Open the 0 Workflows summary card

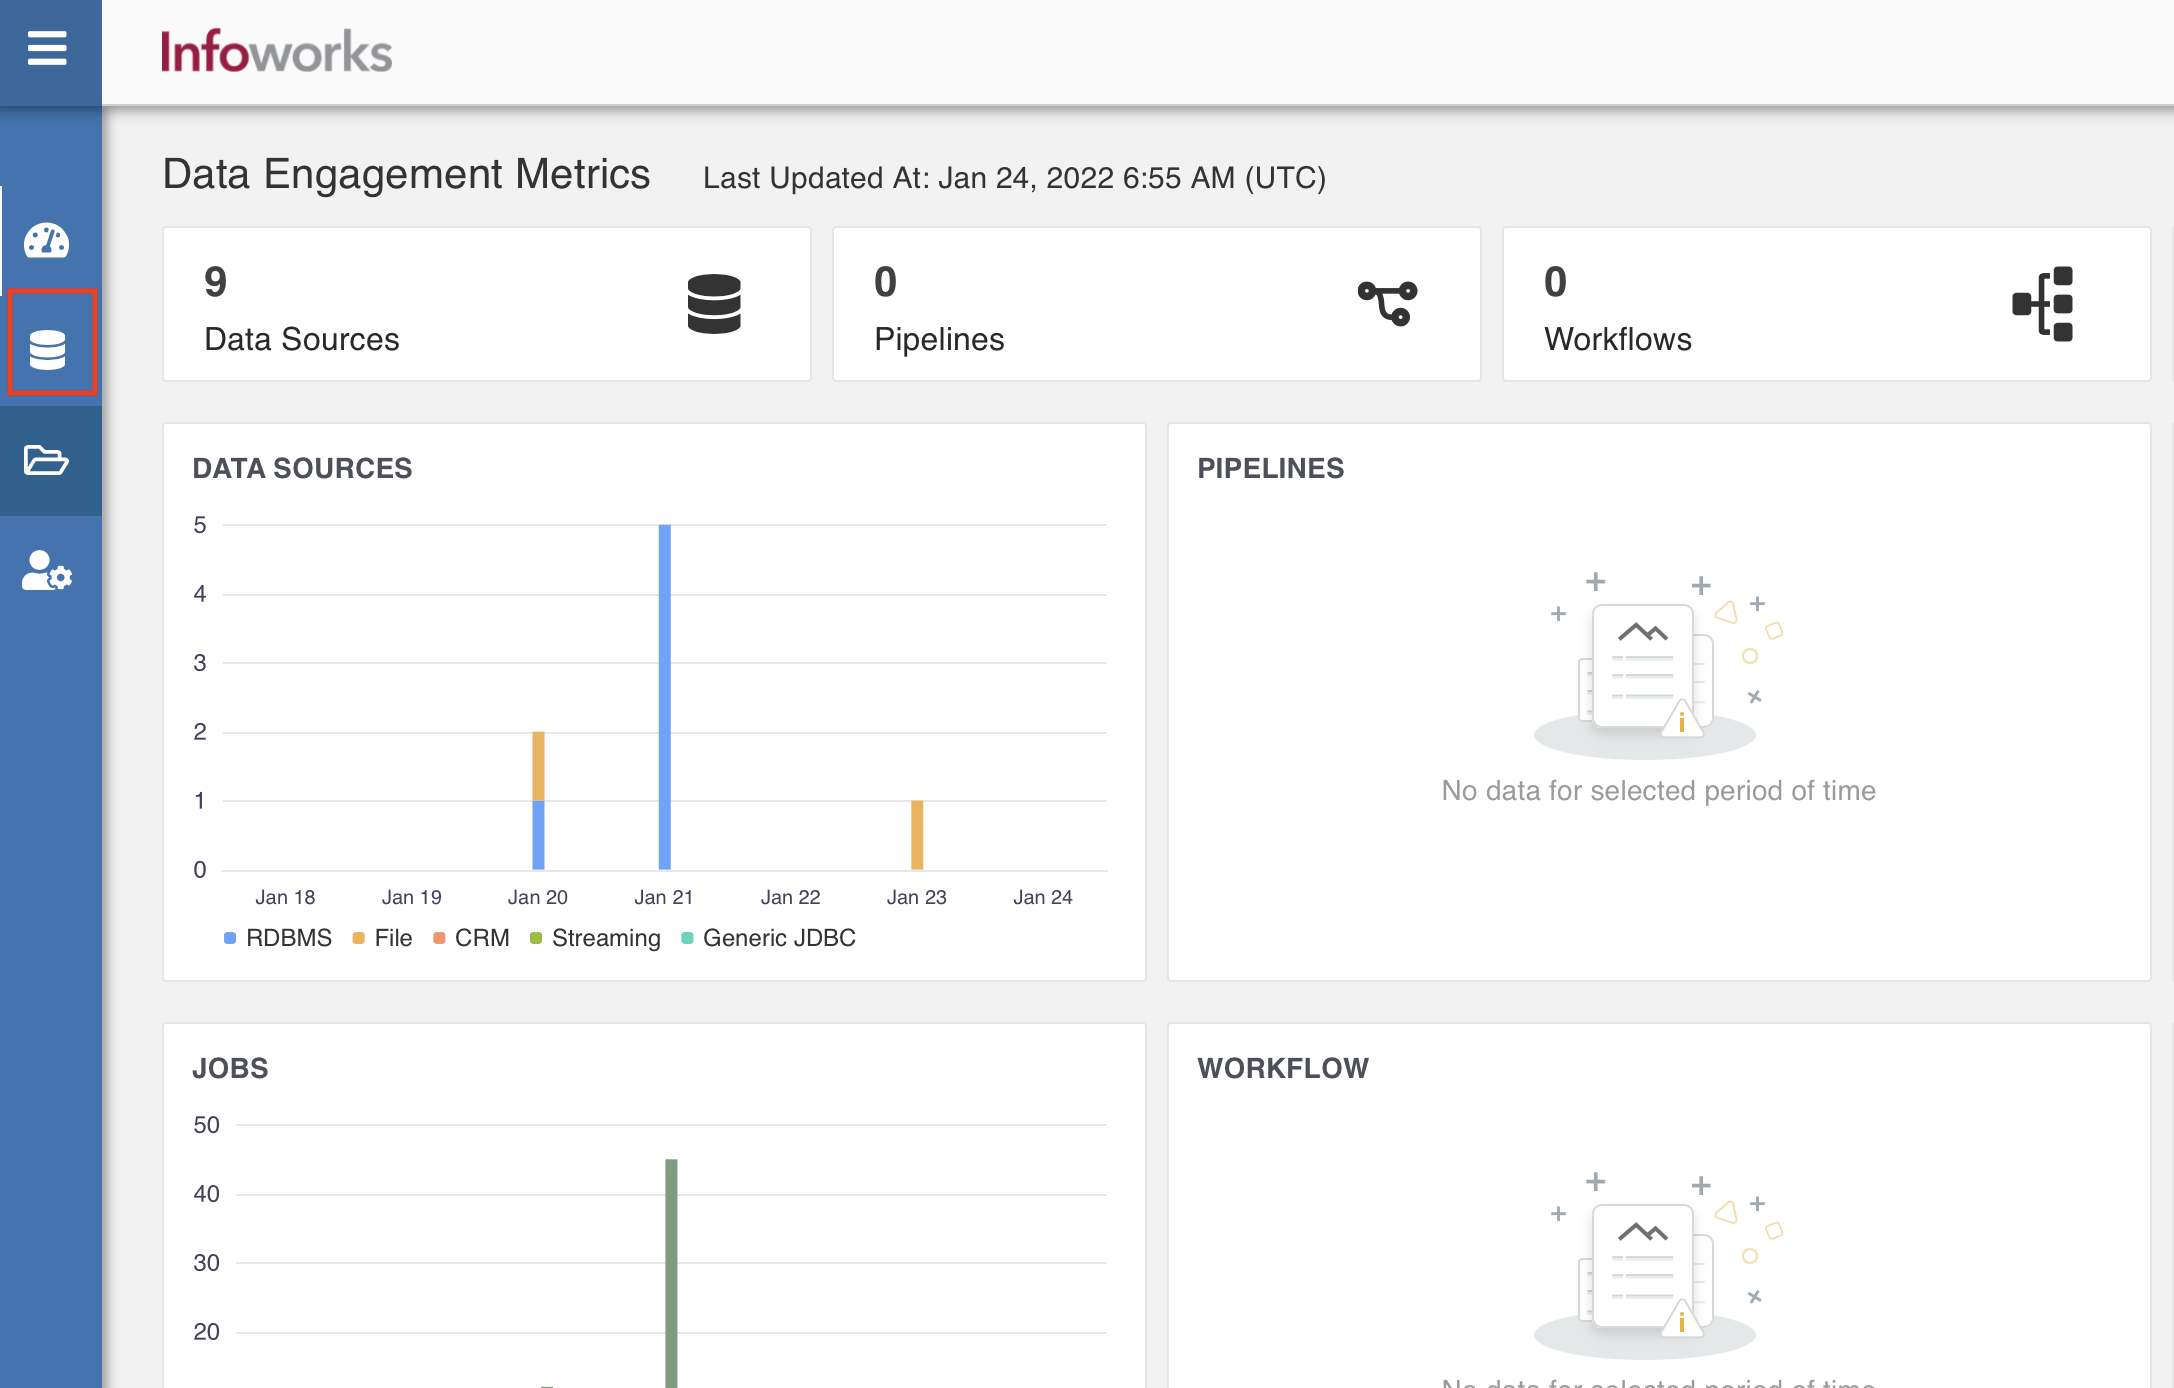click(x=1827, y=304)
